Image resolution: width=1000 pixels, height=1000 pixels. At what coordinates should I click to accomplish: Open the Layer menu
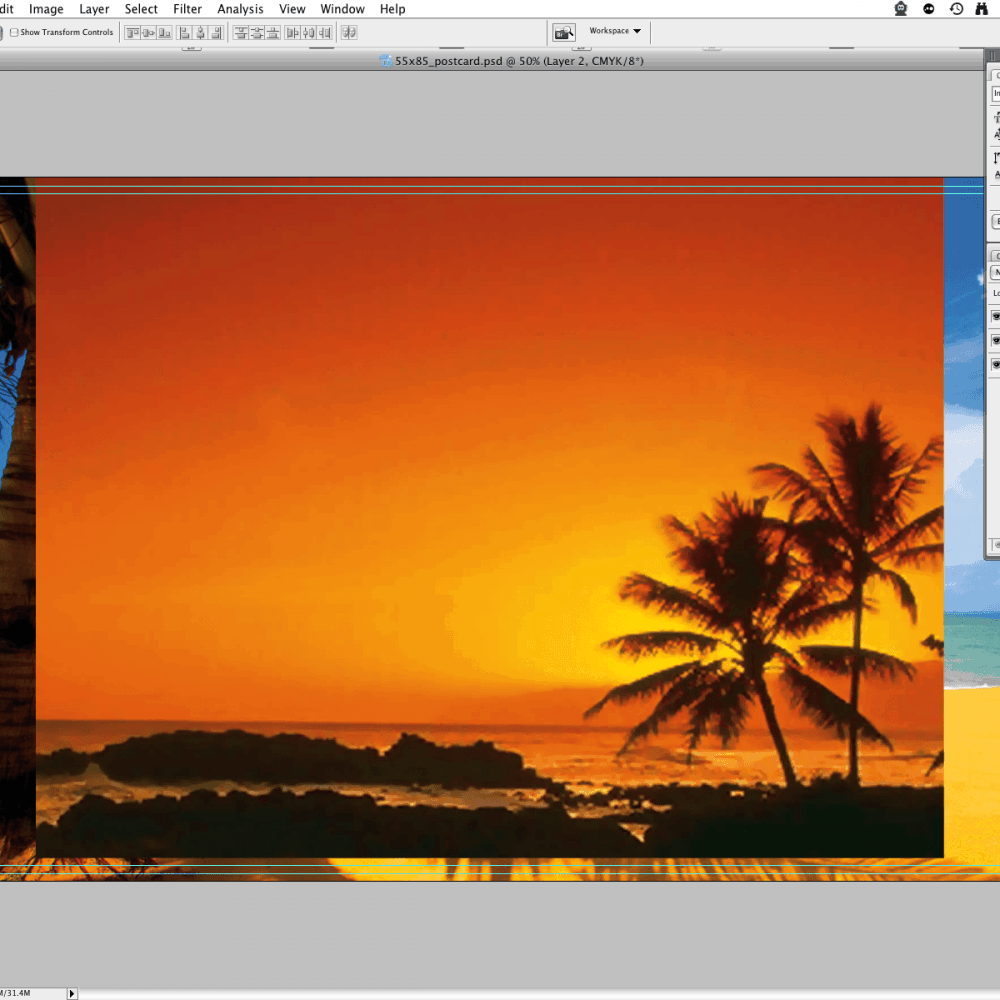coord(94,9)
